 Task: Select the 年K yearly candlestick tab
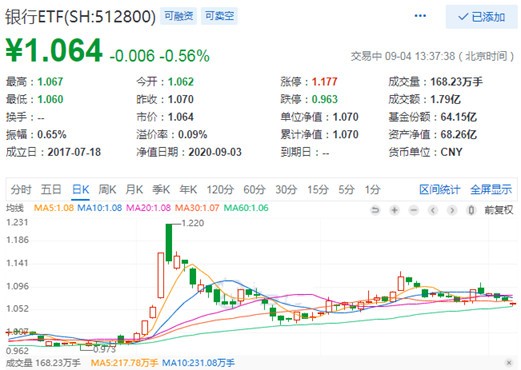coord(188,189)
